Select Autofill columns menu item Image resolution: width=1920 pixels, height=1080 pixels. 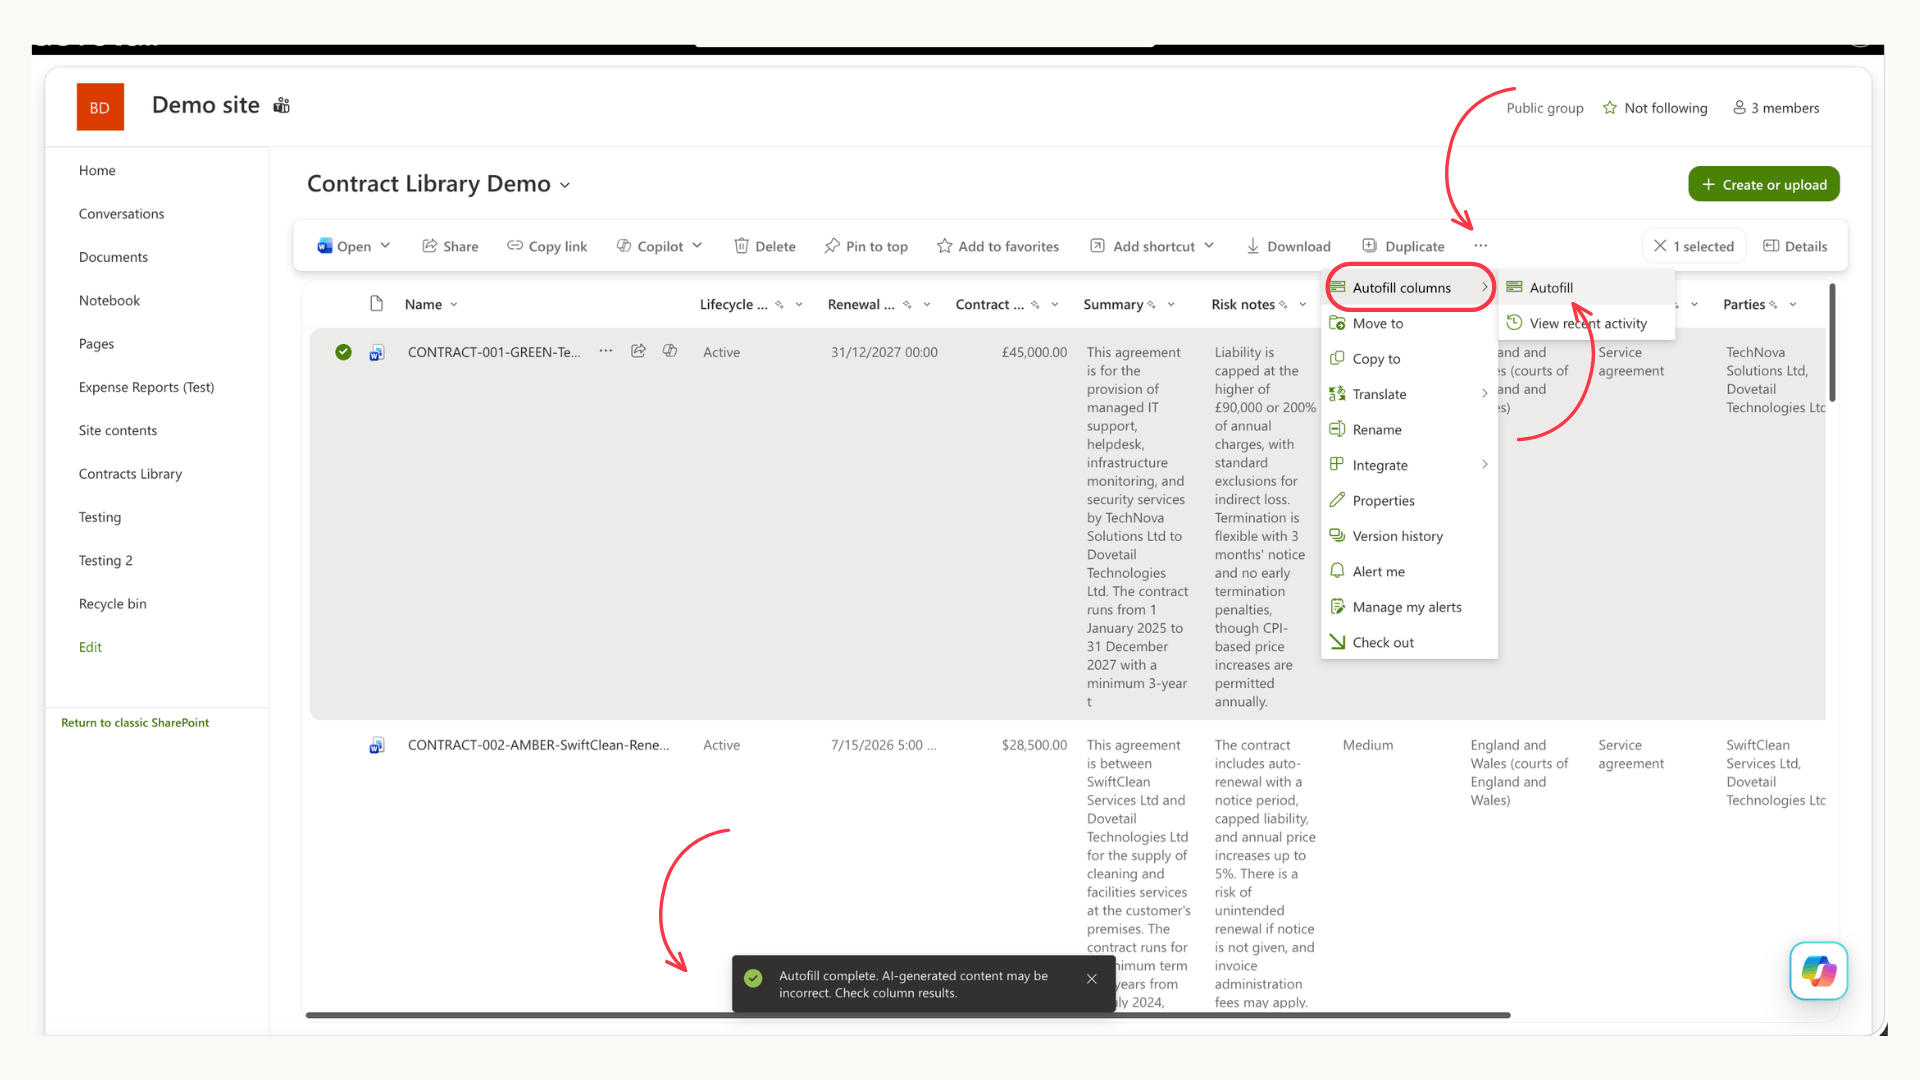pos(1409,288)
